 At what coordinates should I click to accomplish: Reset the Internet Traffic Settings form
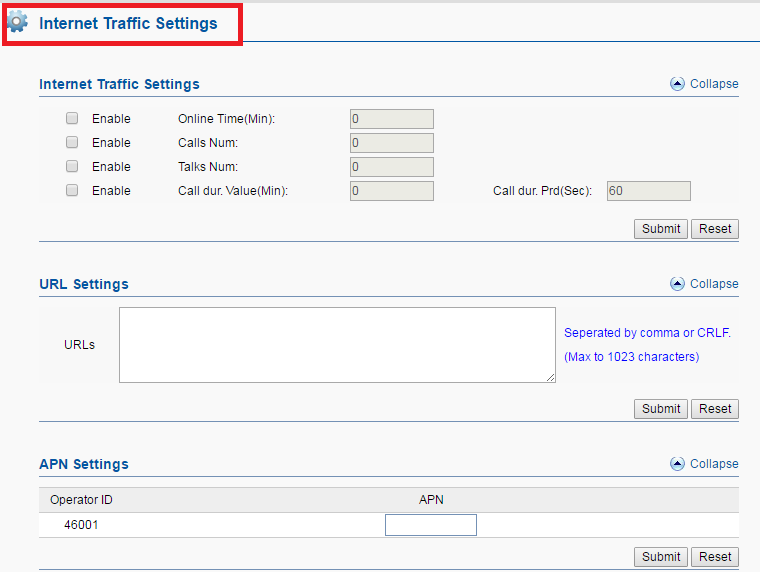pyautogui.click(x=715, y=229)
